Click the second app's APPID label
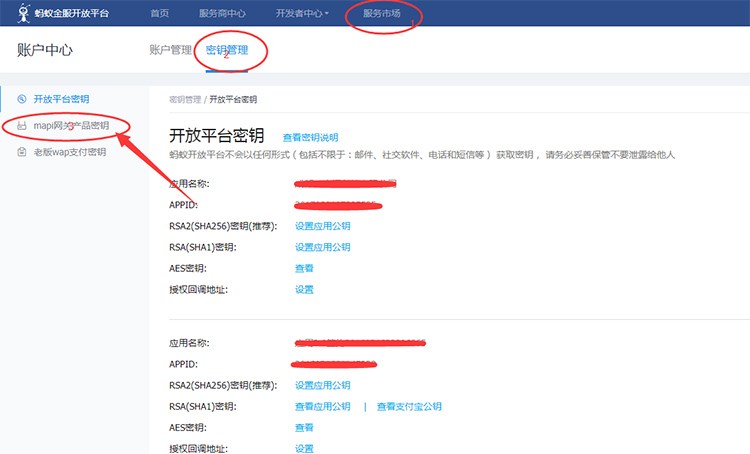The height and width of the screenshot is (454, 750). click(183, 364)
